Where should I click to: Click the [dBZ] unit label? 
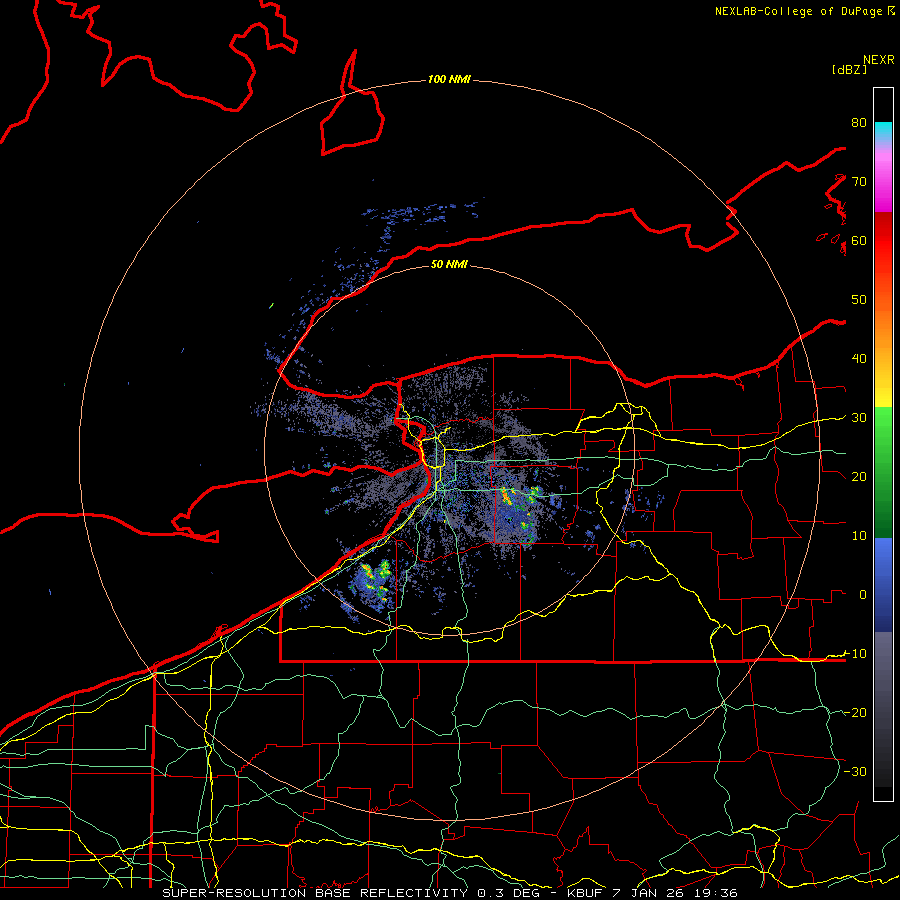pyautogui.click(x=849, y=70)
